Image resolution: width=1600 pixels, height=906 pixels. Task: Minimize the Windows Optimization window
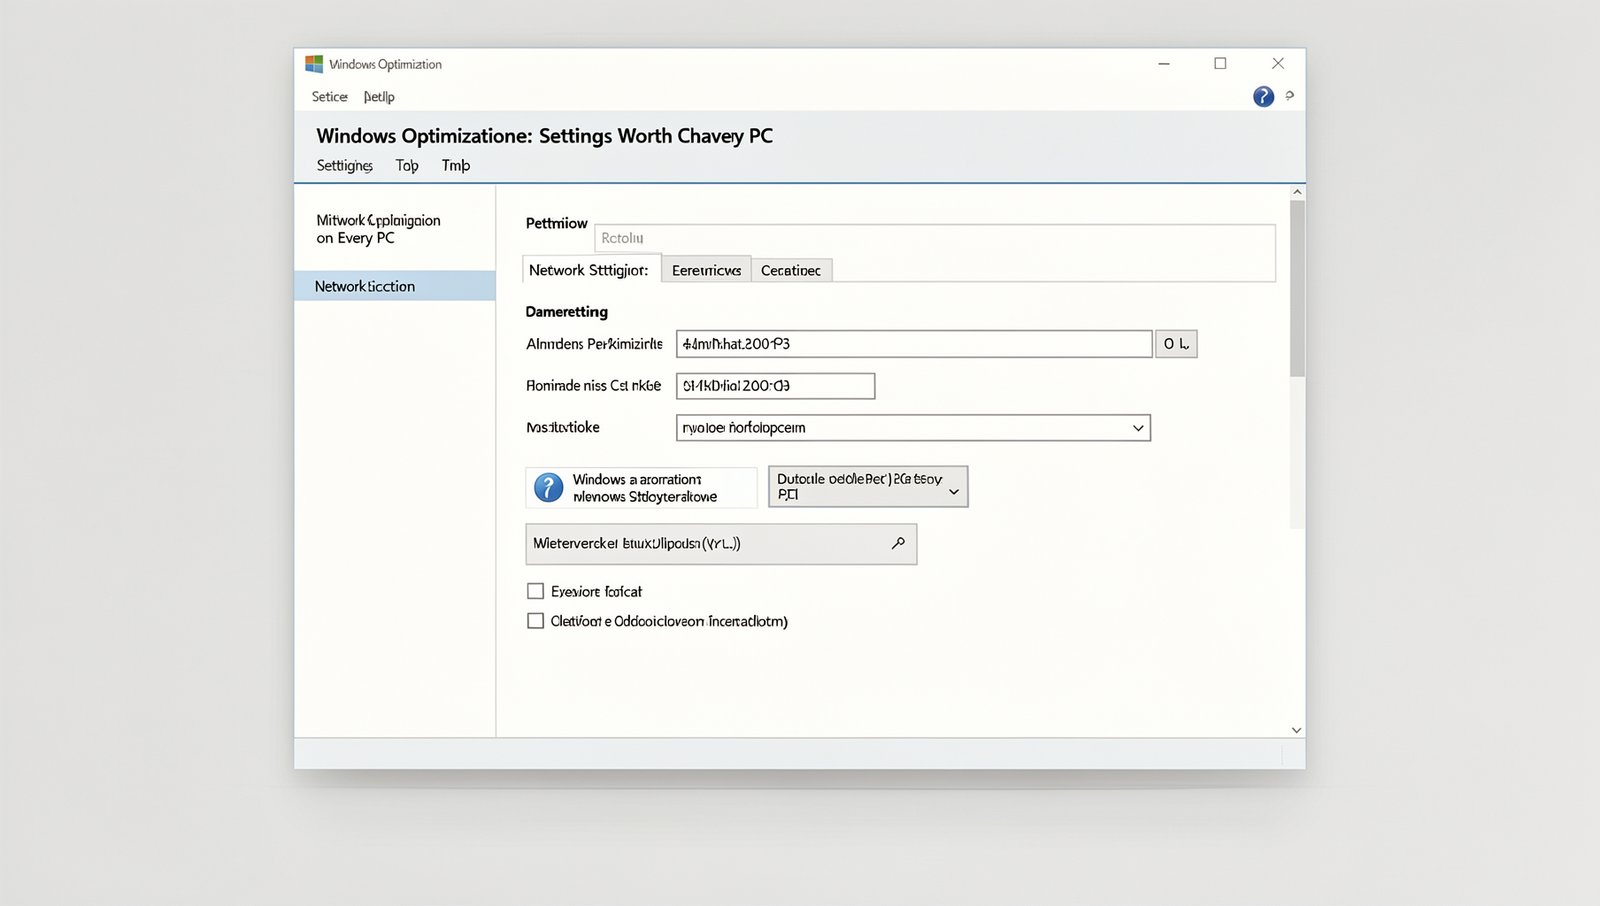[1164, 63]
